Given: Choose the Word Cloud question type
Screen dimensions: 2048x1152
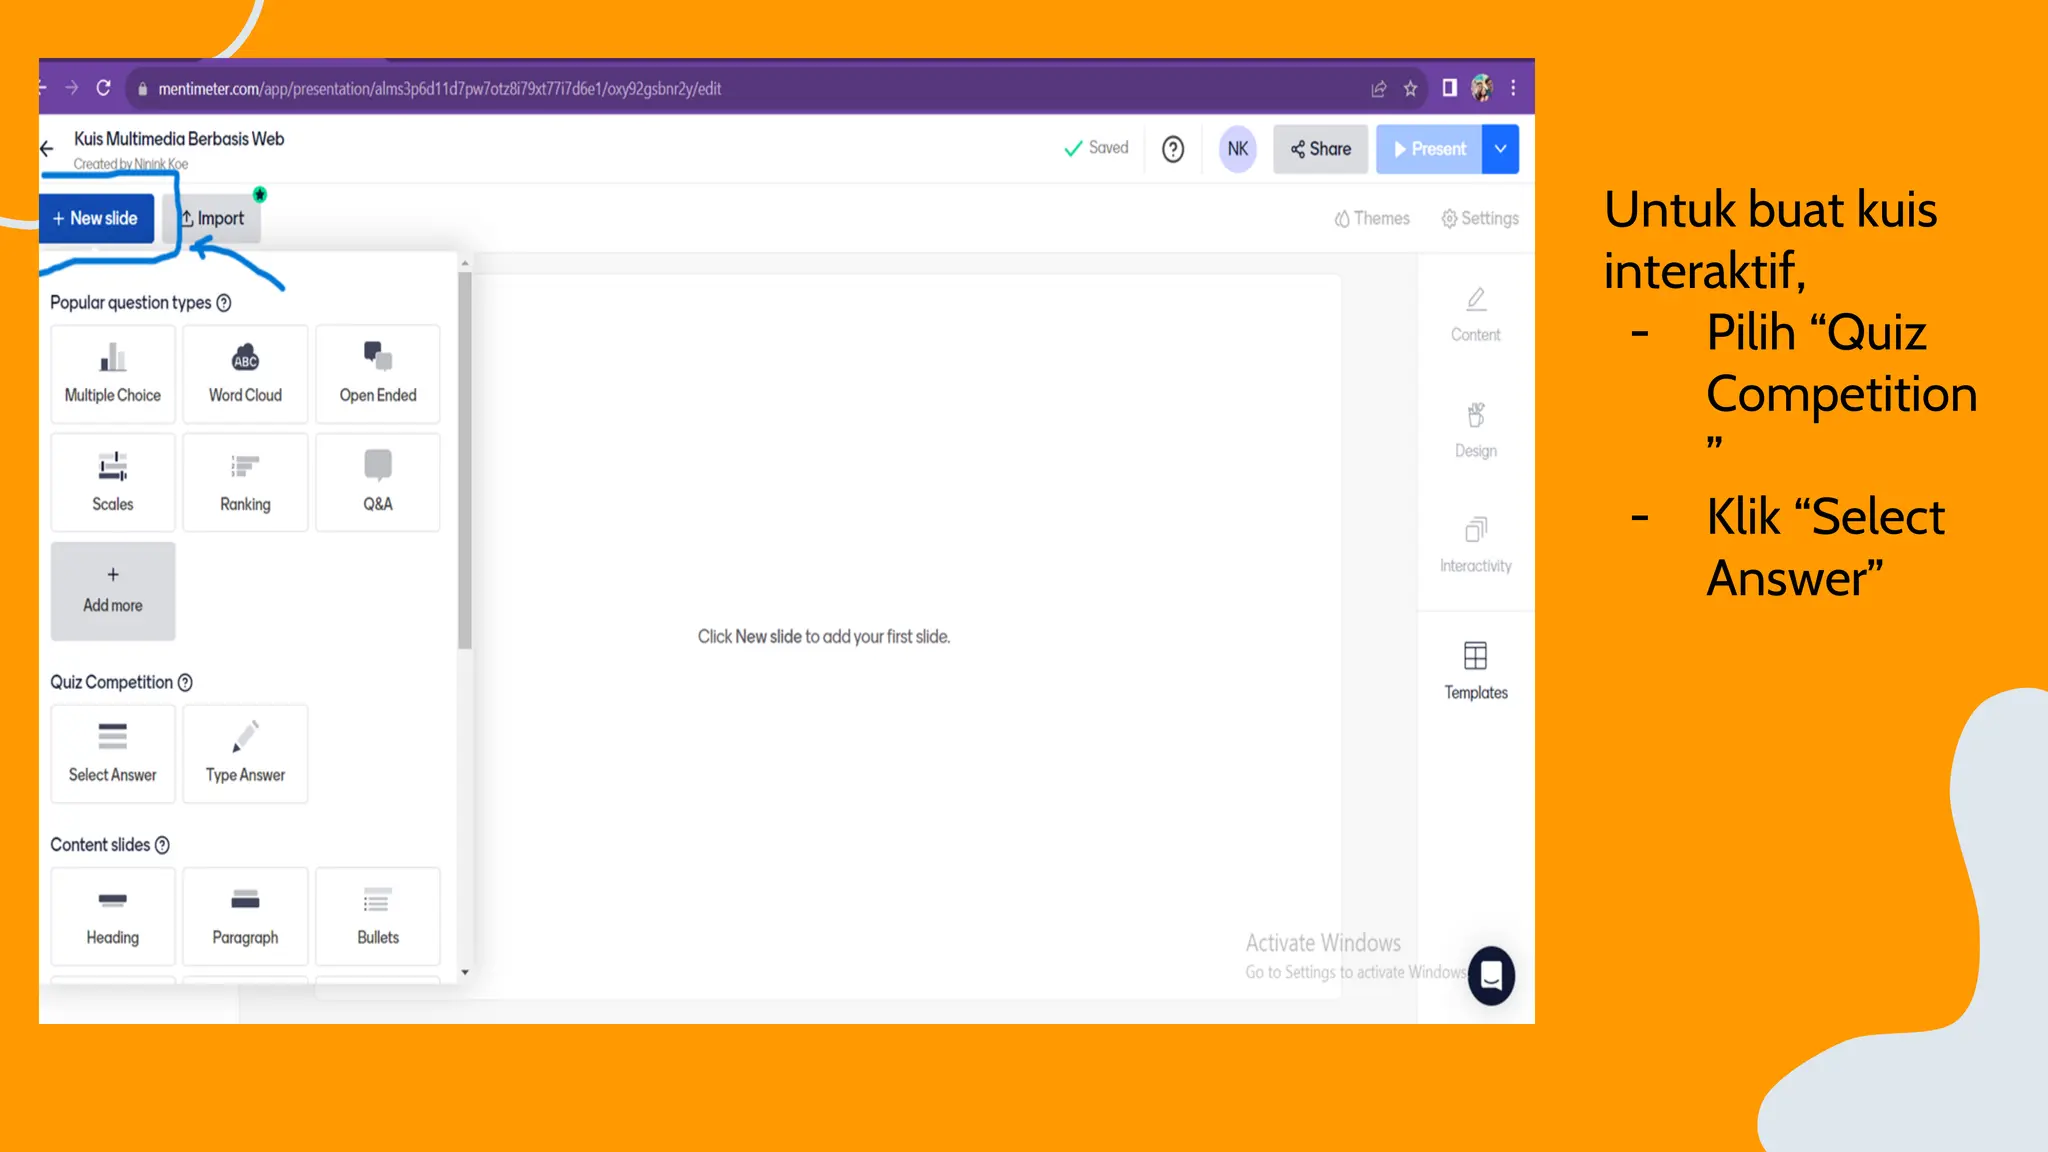Looking at the screenshot, I should [x=245, y=374].
